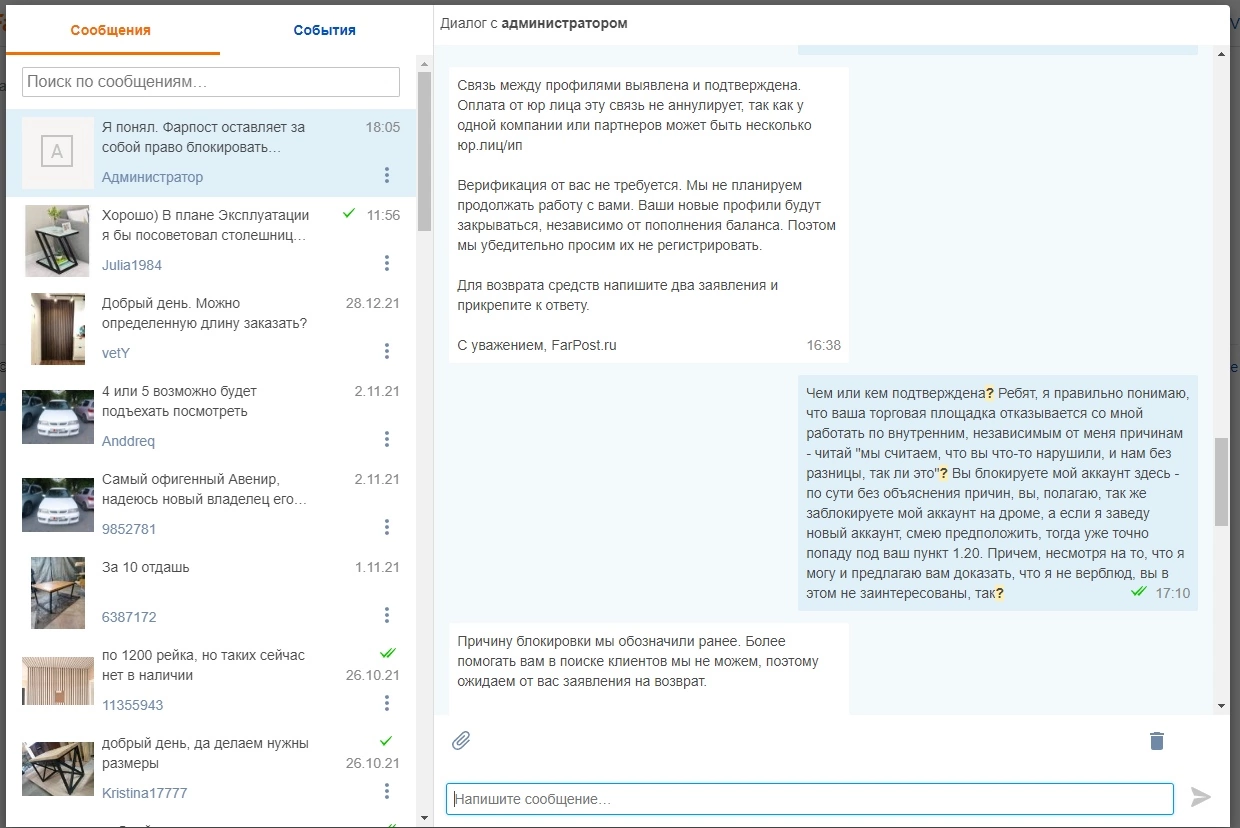Screen dimensions: 1240x828
Task: Open three-dot menu for Kristina17777 conversation
Action: click(387, 792)
